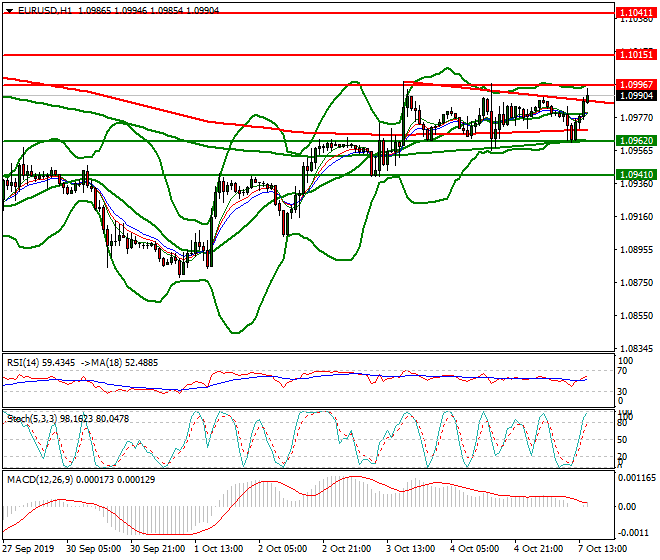The width and height of the screenshot is (660, 560).
Task: Select the 1.09410 green support label
Action: point(636,174)
